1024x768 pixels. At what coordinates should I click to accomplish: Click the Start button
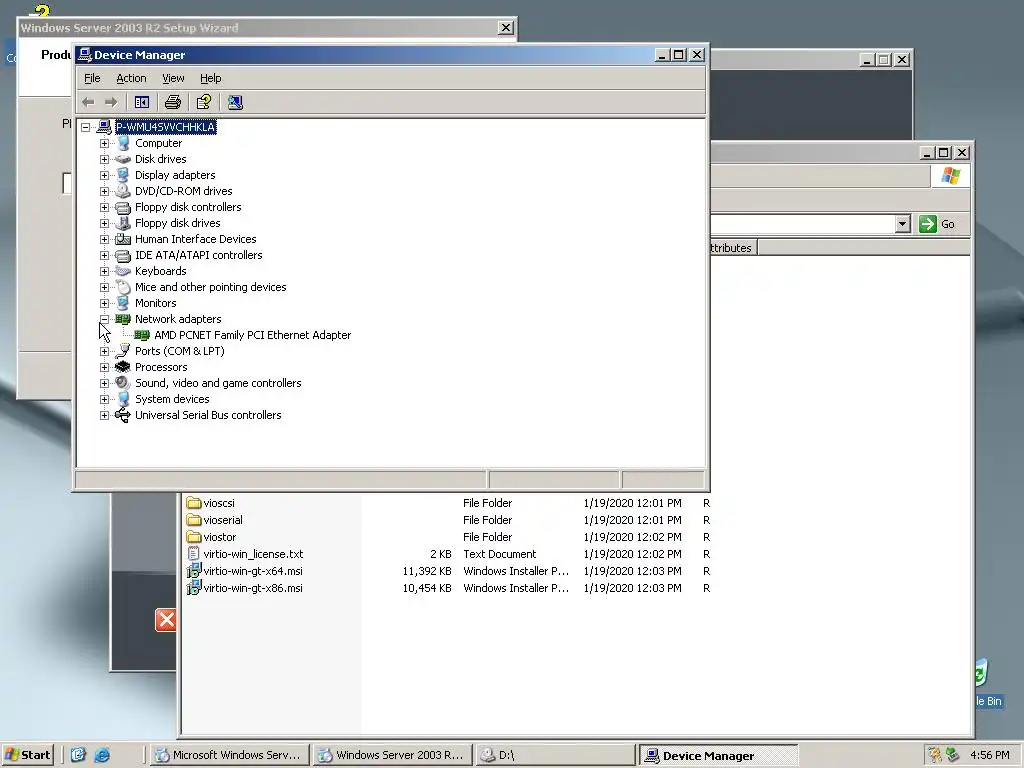pos(28,756)
